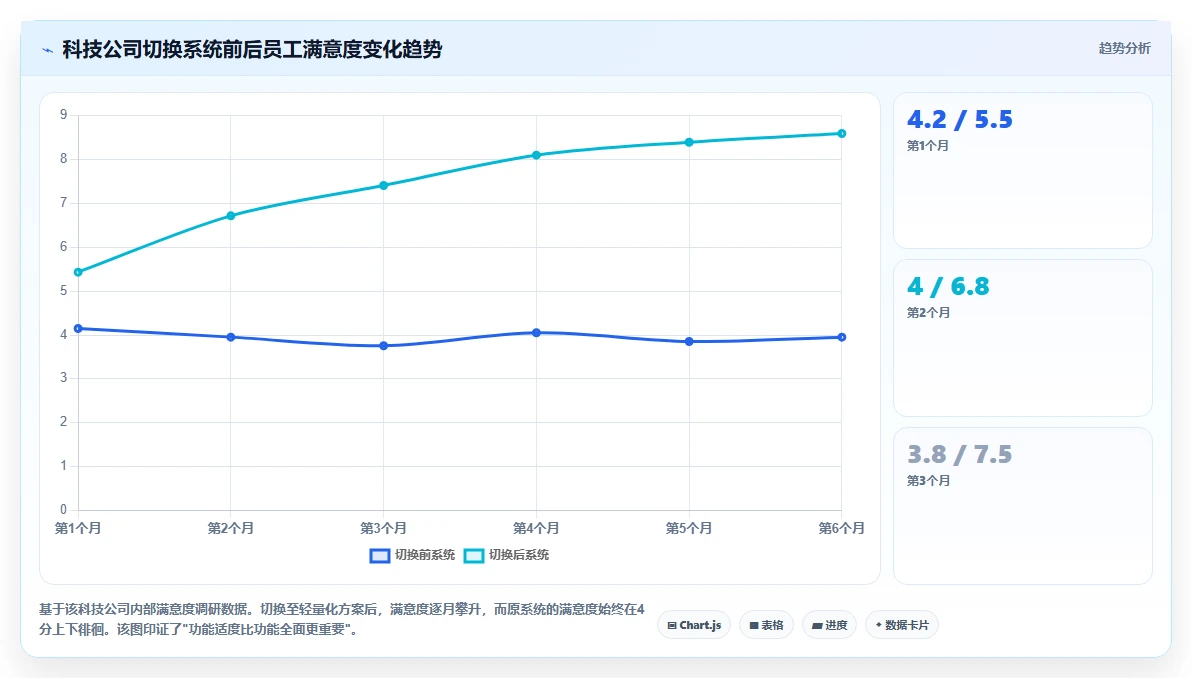This screenshot has height=678, width=1192.
Task: Click the 第1个月 point on the blue line
Action: pyautogui.click(x=78, y=328)
